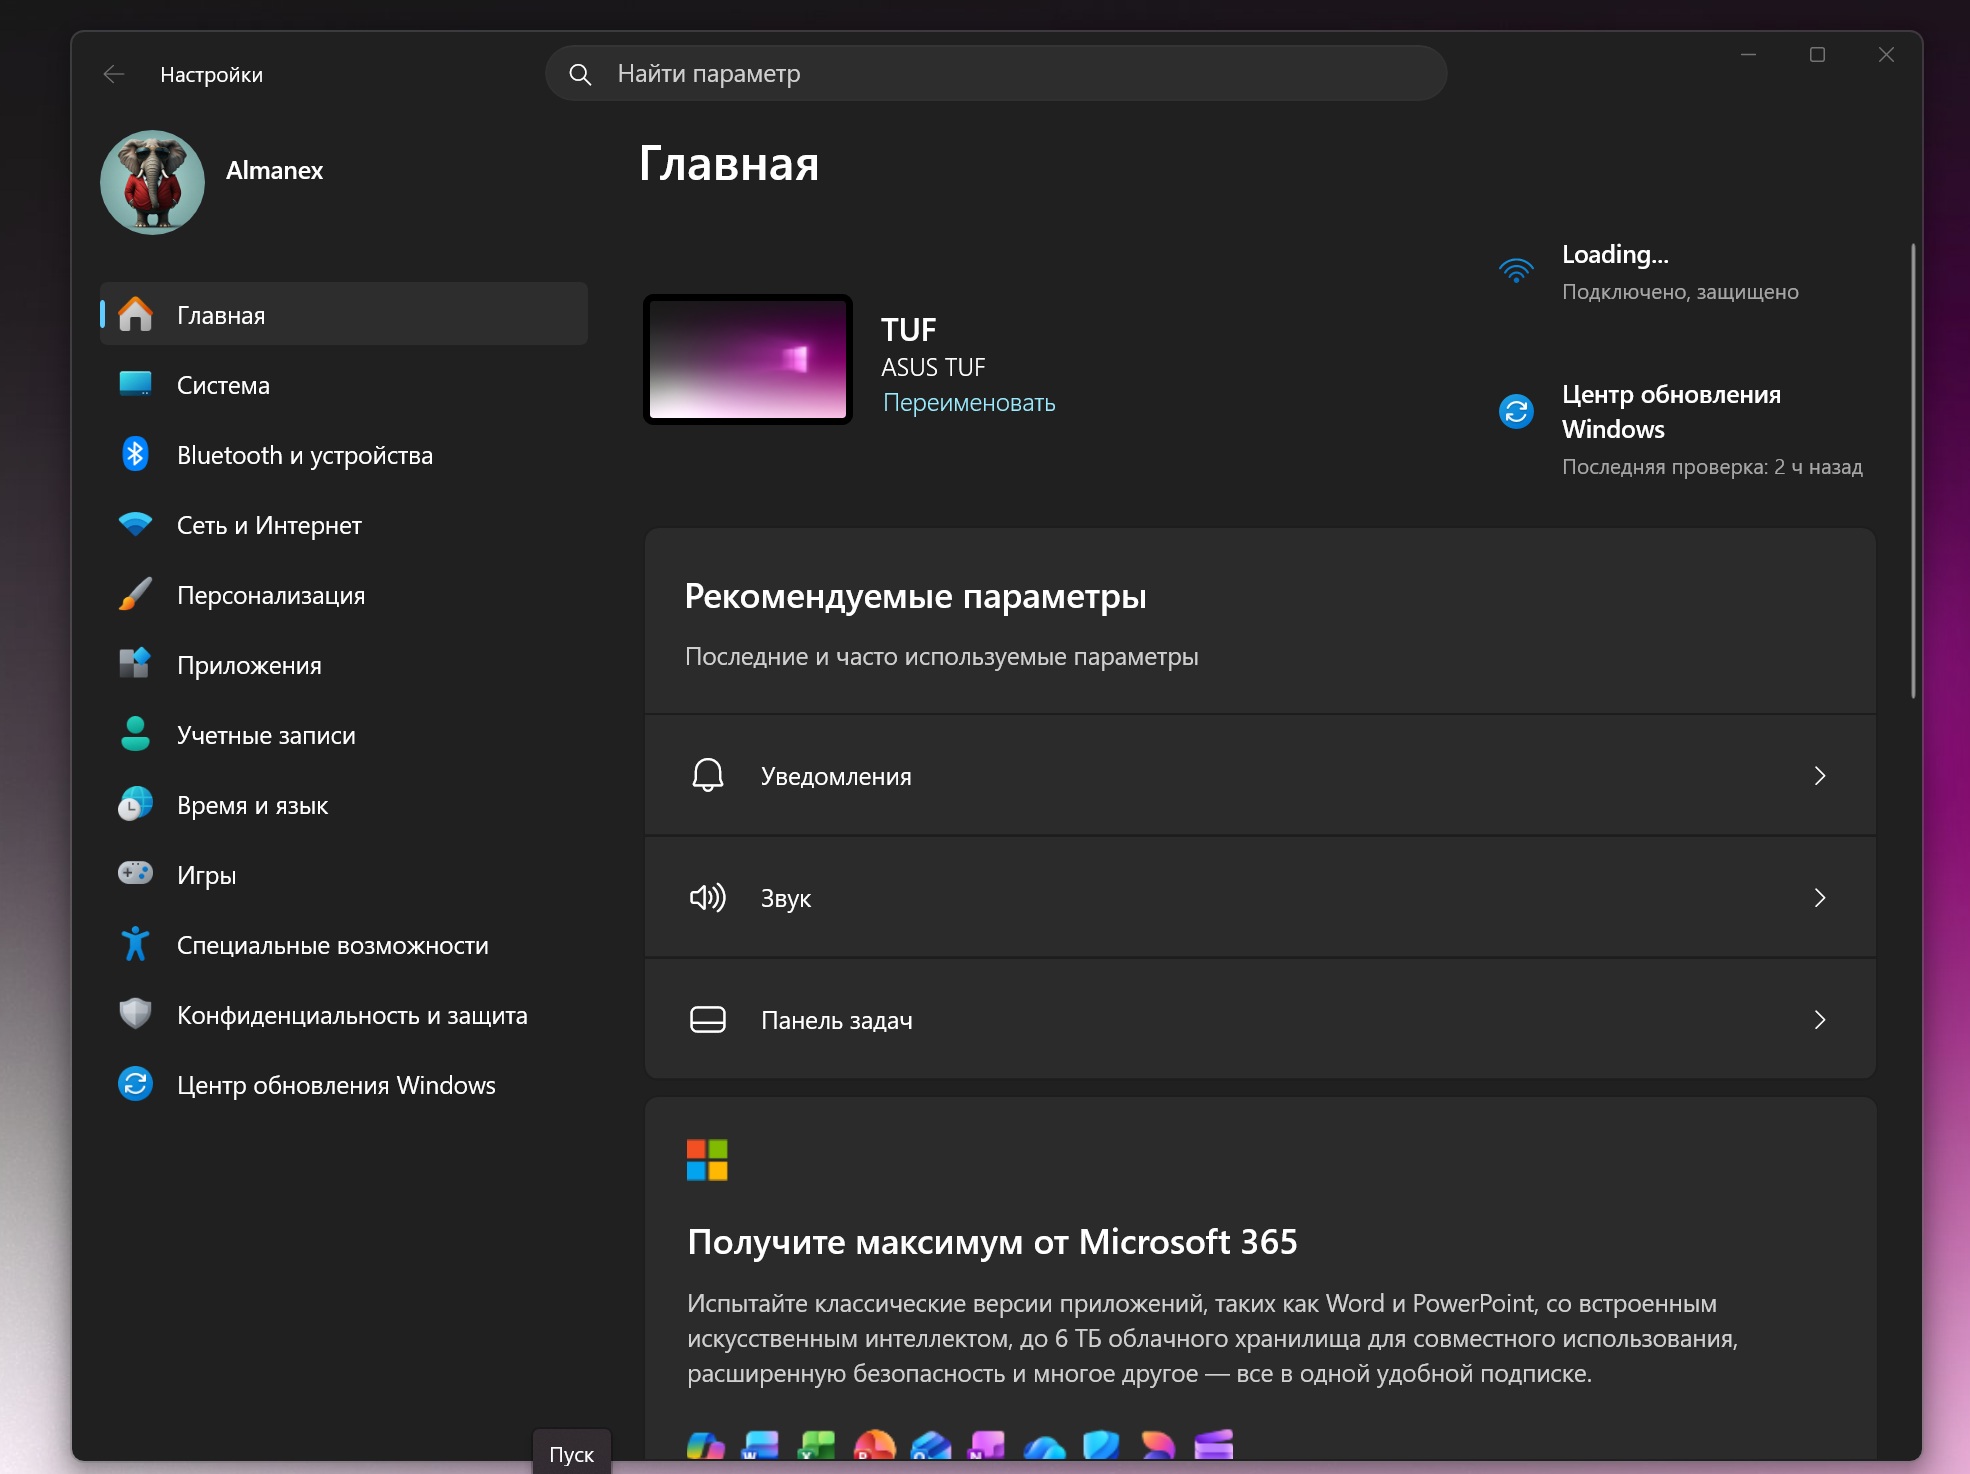Focus the Найти параметр search field
This screenshot has width=1970, height=1474.
[x=996, y=73]
